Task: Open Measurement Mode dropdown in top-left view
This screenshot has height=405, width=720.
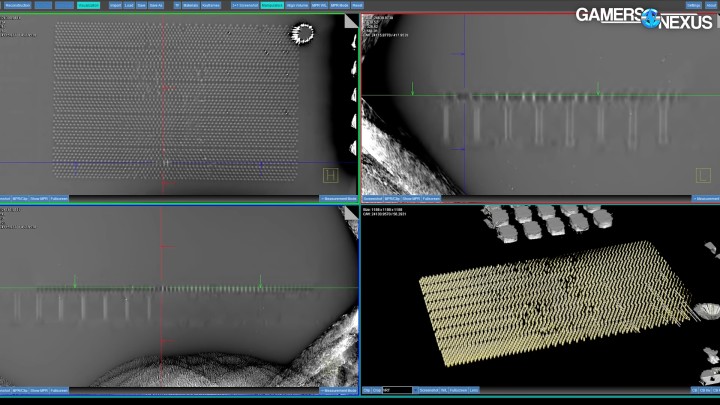Action: pyautogui.click(x=336, y=199)
